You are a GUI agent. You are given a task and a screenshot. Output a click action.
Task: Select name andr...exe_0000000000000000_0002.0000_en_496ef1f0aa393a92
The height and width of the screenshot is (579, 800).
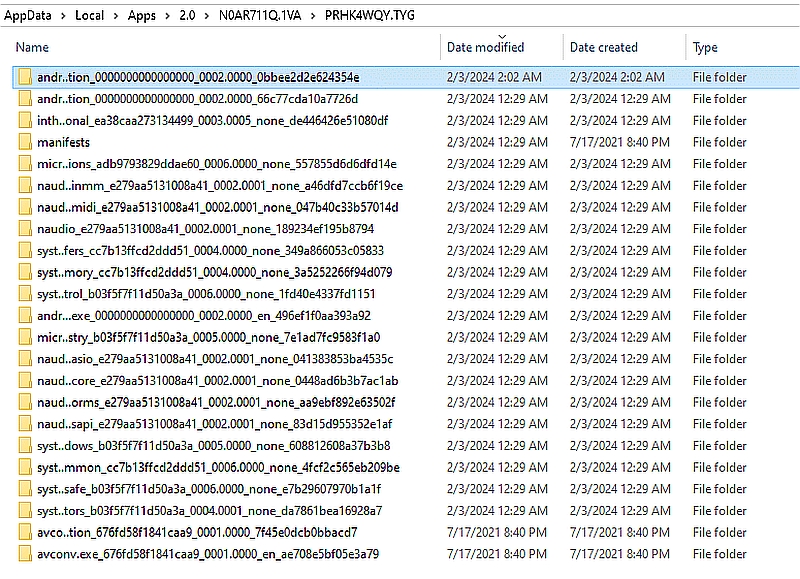tap(204, 316)
